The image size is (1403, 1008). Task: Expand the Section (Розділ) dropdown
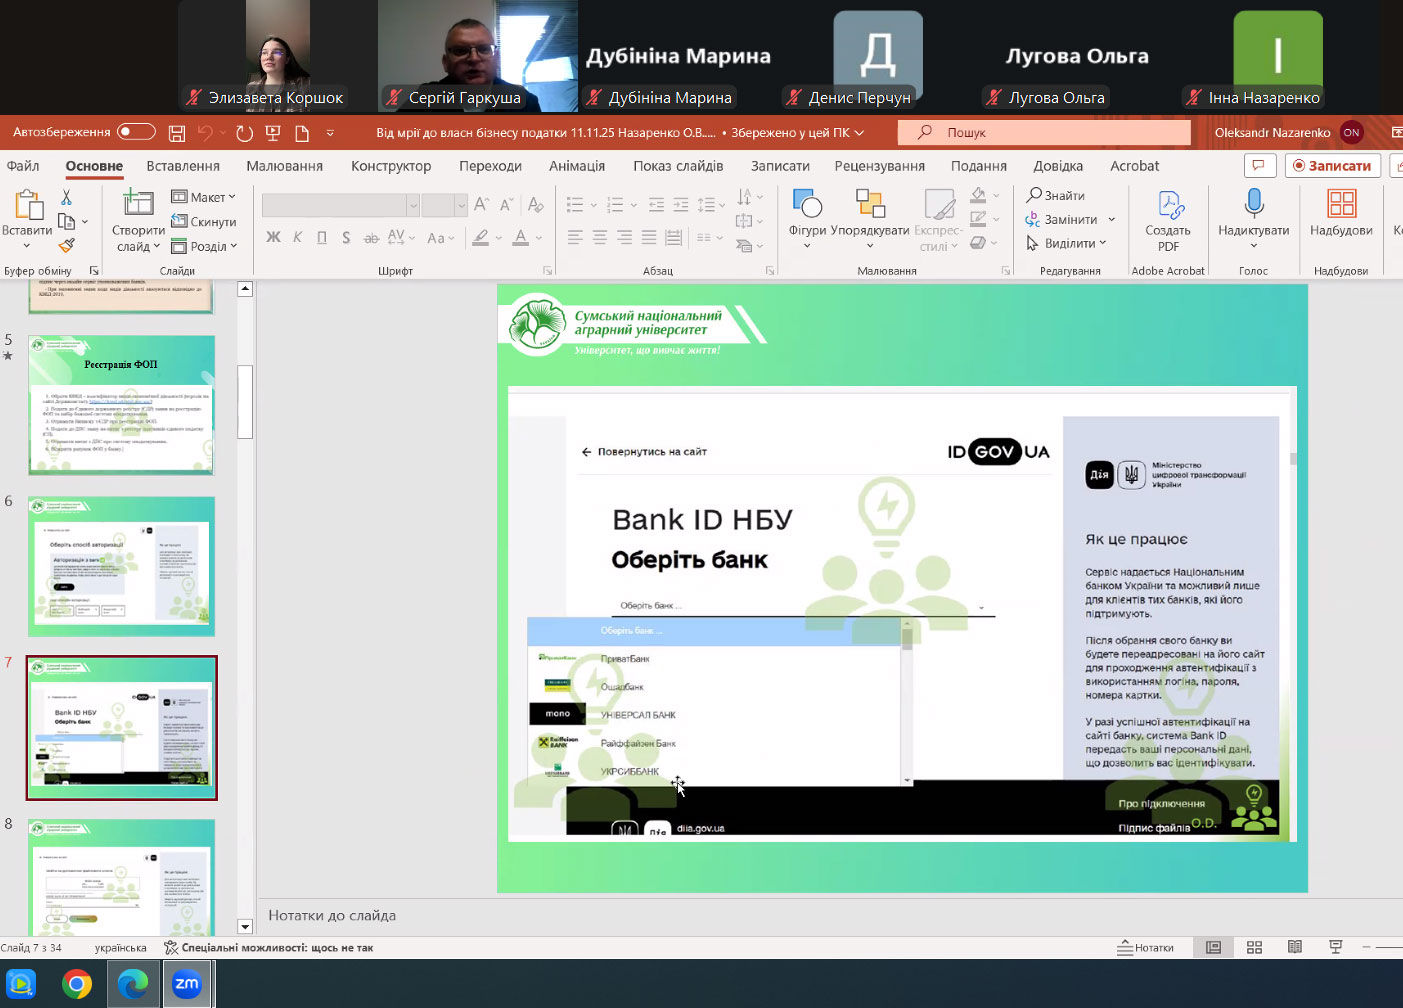[x=205, y=246]
